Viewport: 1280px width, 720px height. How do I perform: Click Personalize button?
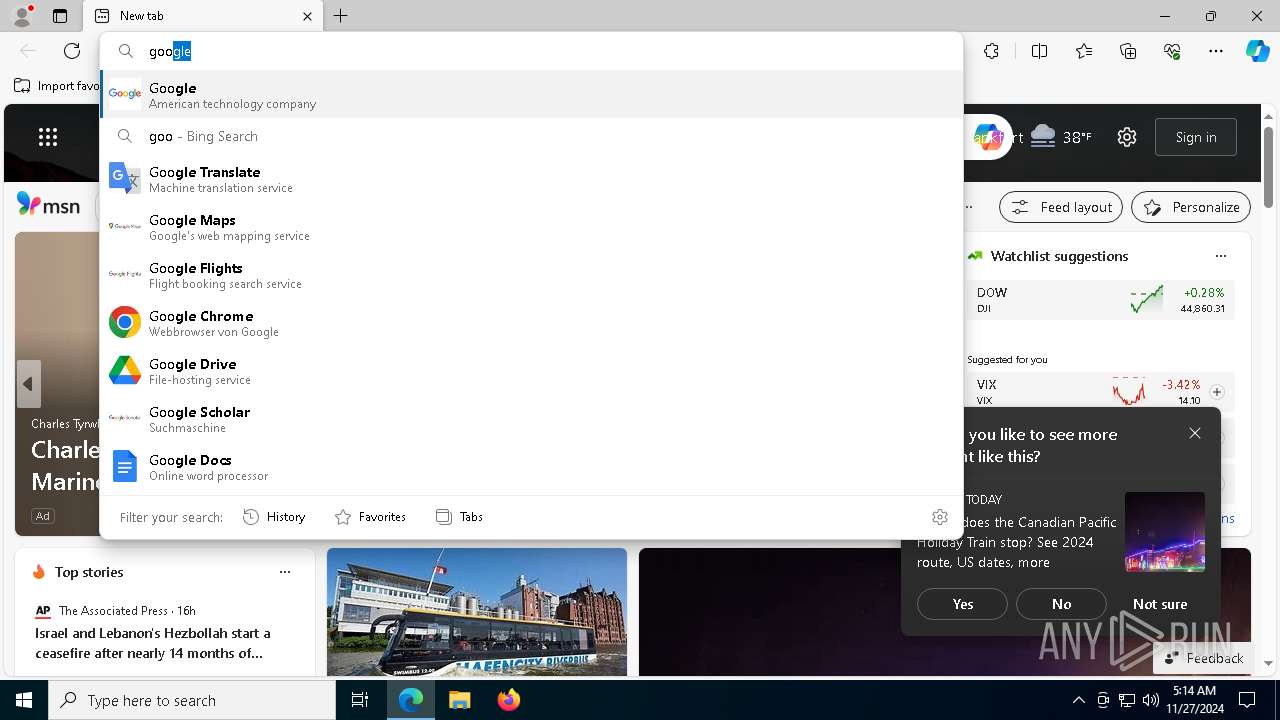tap(1191, 207)
